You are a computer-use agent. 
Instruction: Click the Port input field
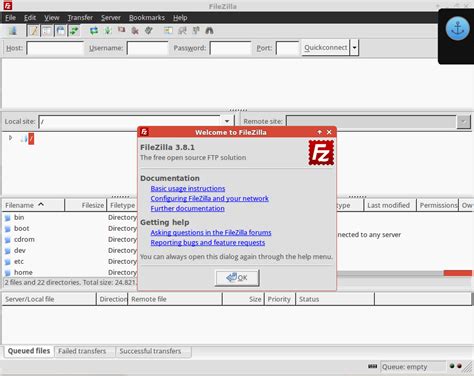(287, 48)
